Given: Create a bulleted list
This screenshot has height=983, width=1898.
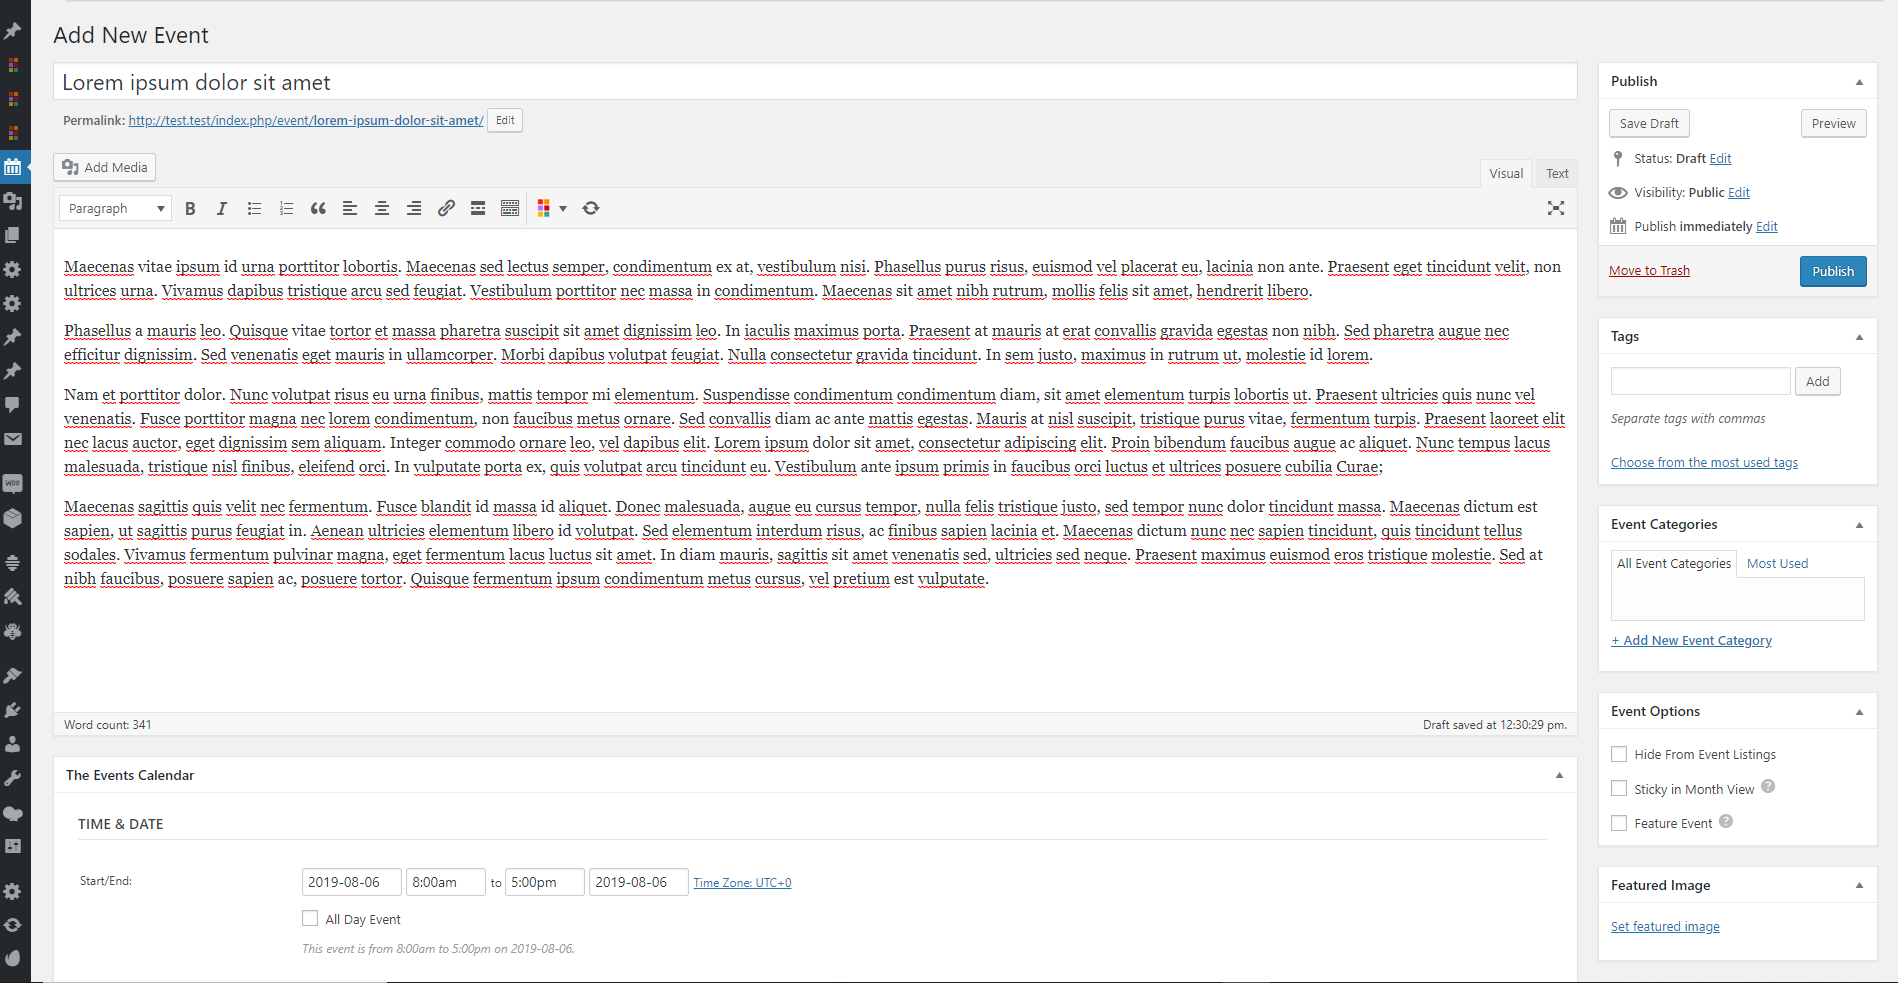Looking at the screenshot, I should click(254, 208).
